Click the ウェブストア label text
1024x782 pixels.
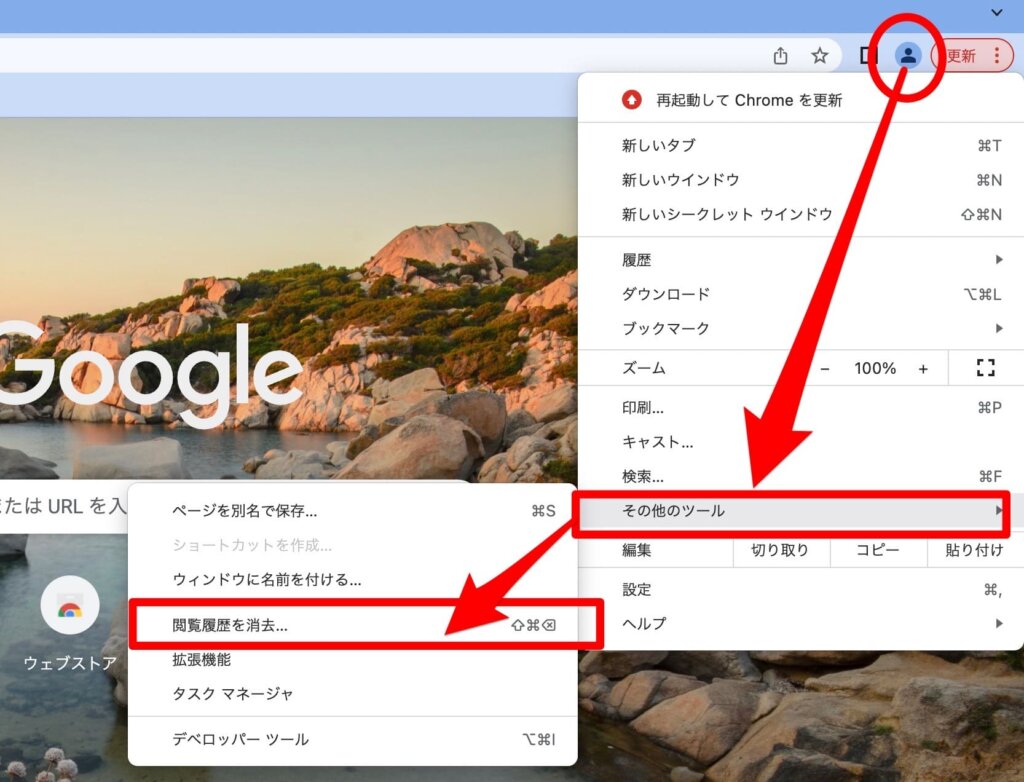coord(70,663)
